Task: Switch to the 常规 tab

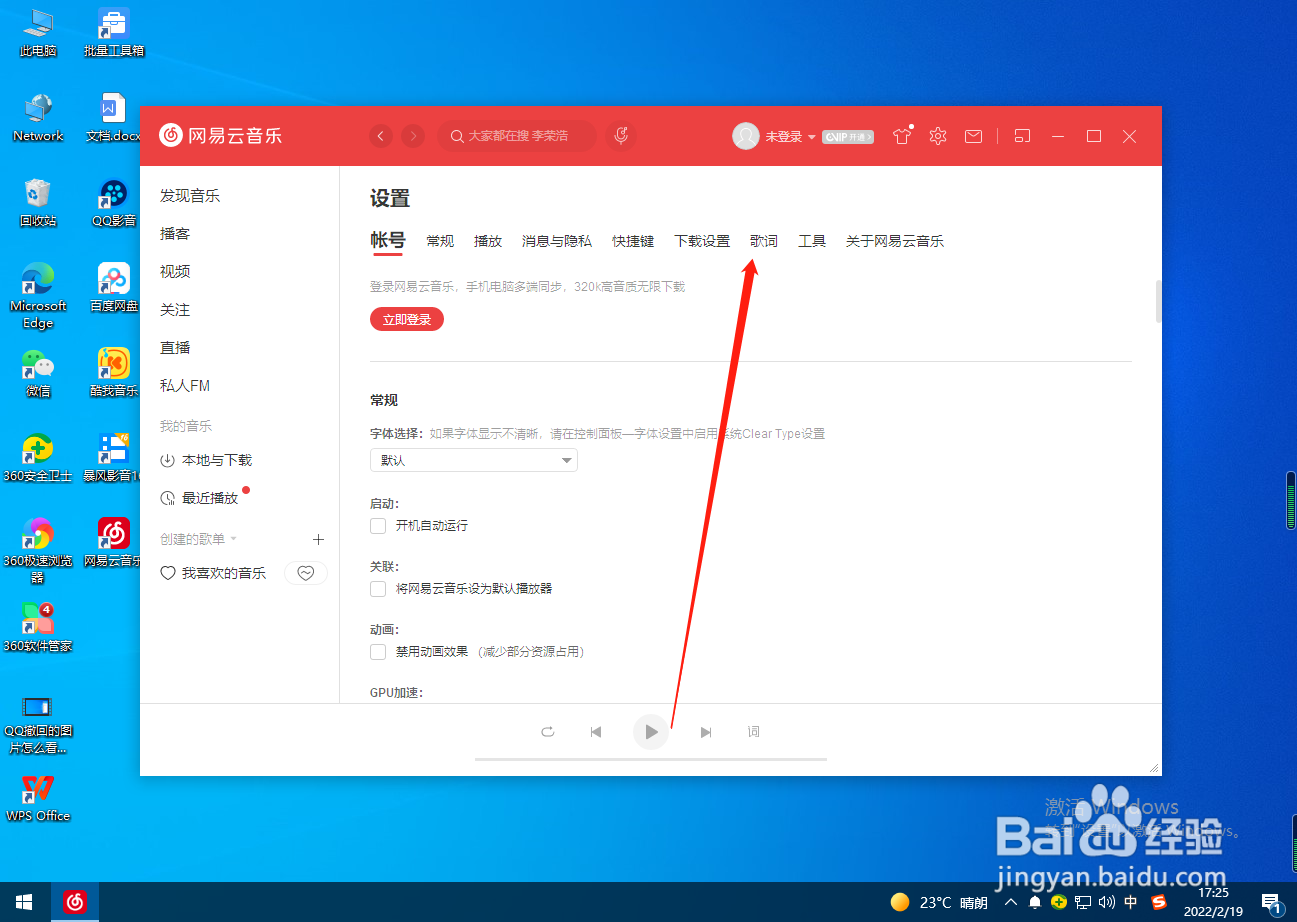Action: tap(440, 241)
